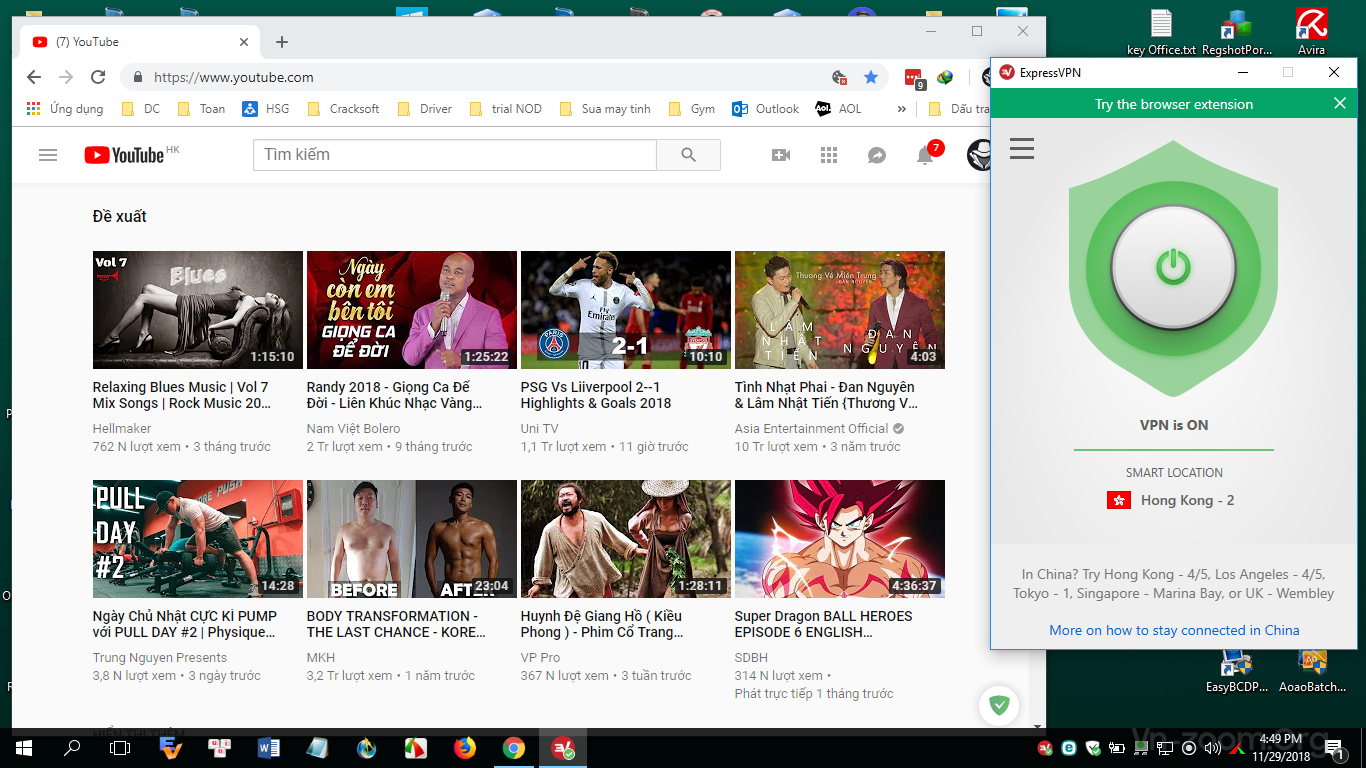Viewport: 1366px width, 768px height.
Task: Open the Sua may tinh bookmark folder
Action: pyautogui.click(x=605, y=109)
